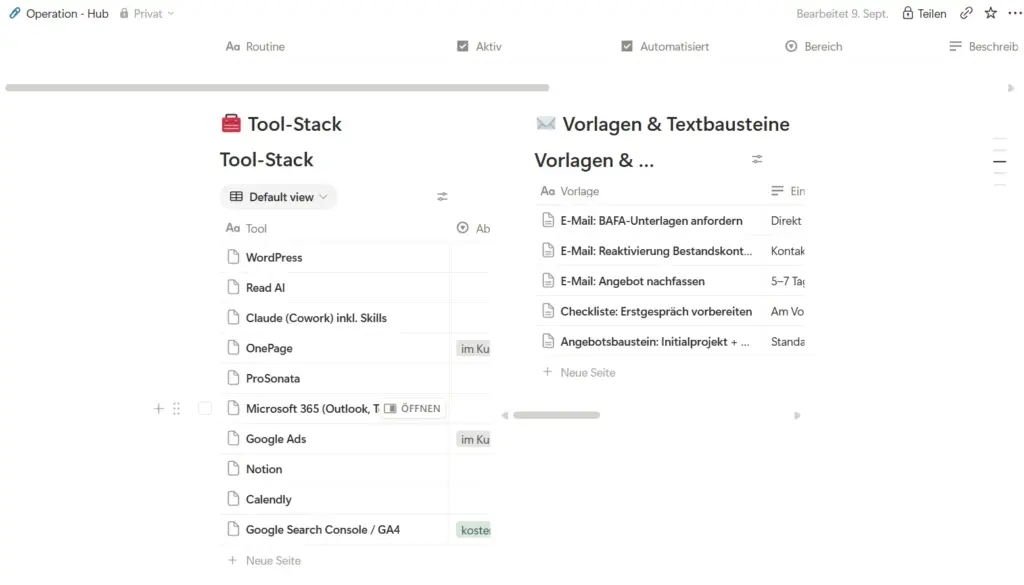This screenshot has height=585, width=1024.
Task: Click the page outline marker on right edge
Action: point(1000,161)
